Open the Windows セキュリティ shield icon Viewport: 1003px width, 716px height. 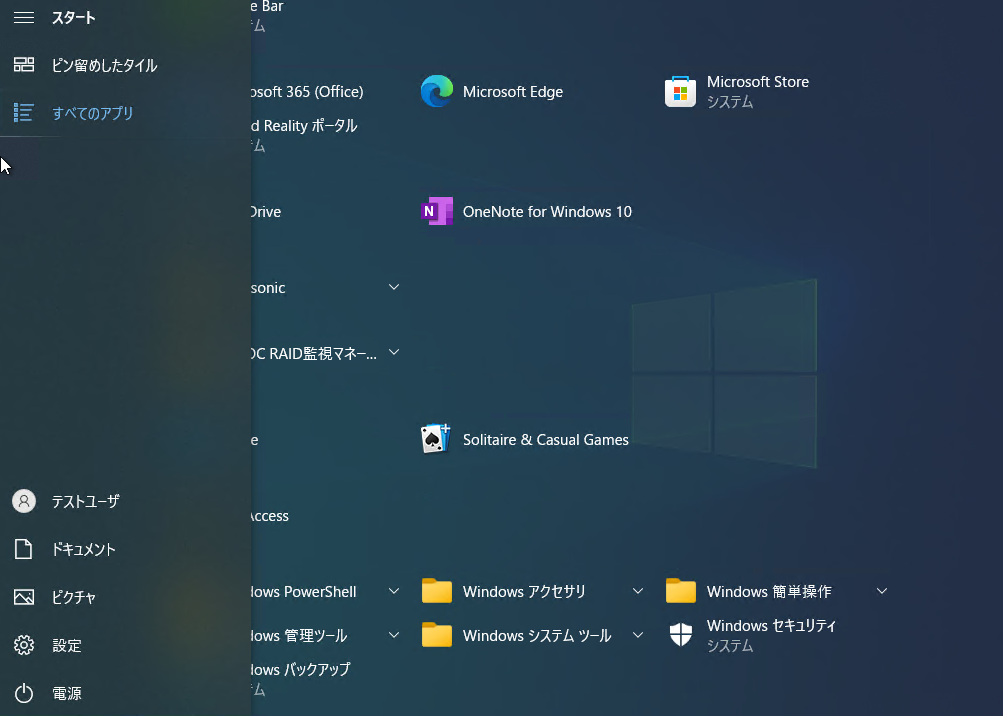(681, 635)
